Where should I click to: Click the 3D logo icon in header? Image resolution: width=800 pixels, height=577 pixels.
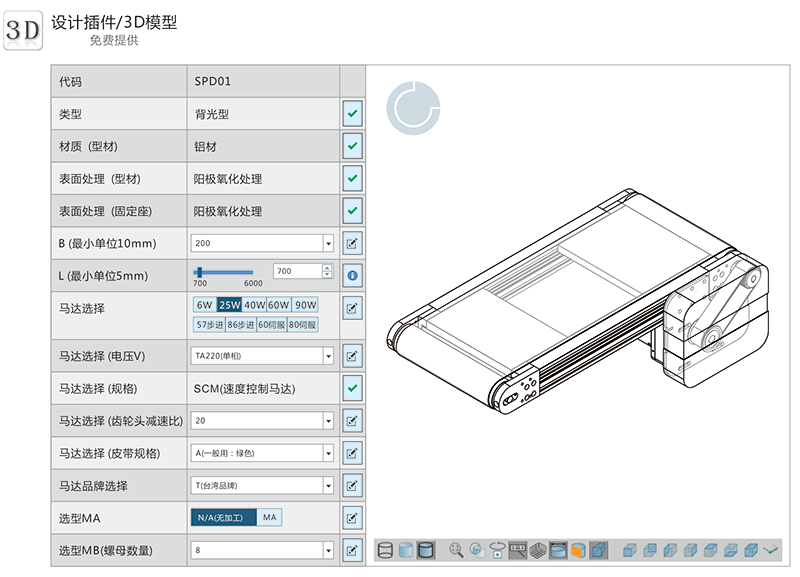tap(22, 31)
